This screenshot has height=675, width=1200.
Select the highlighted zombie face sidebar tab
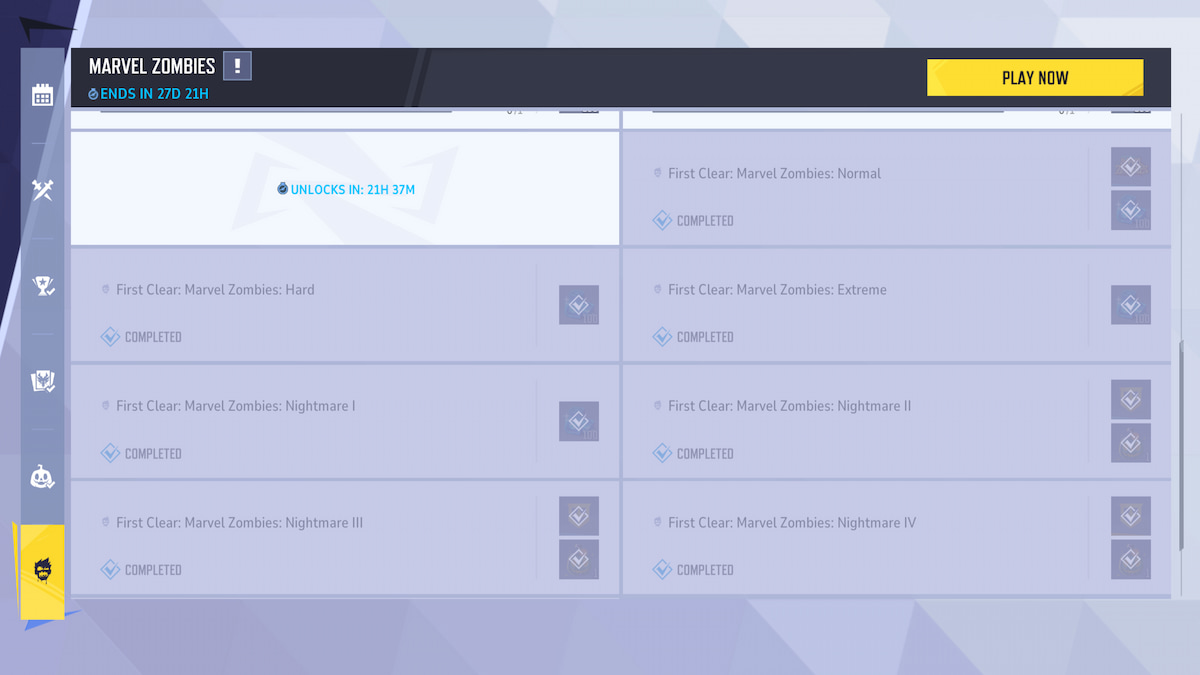pos(42,571)
